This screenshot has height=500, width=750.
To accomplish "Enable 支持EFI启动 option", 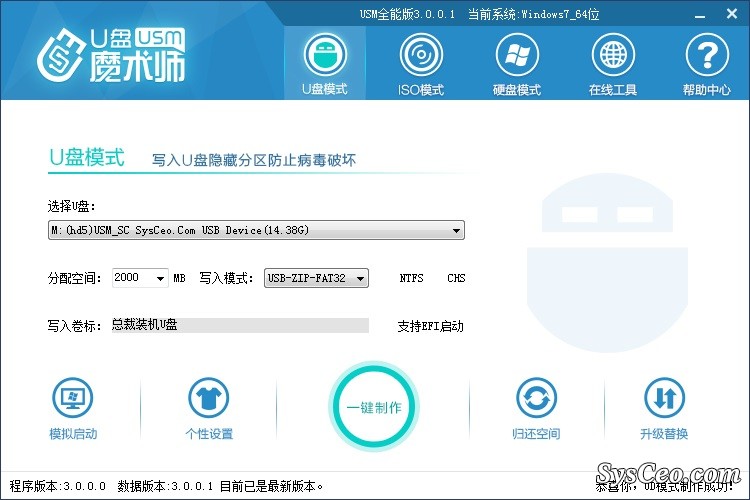I will point(430,326).
